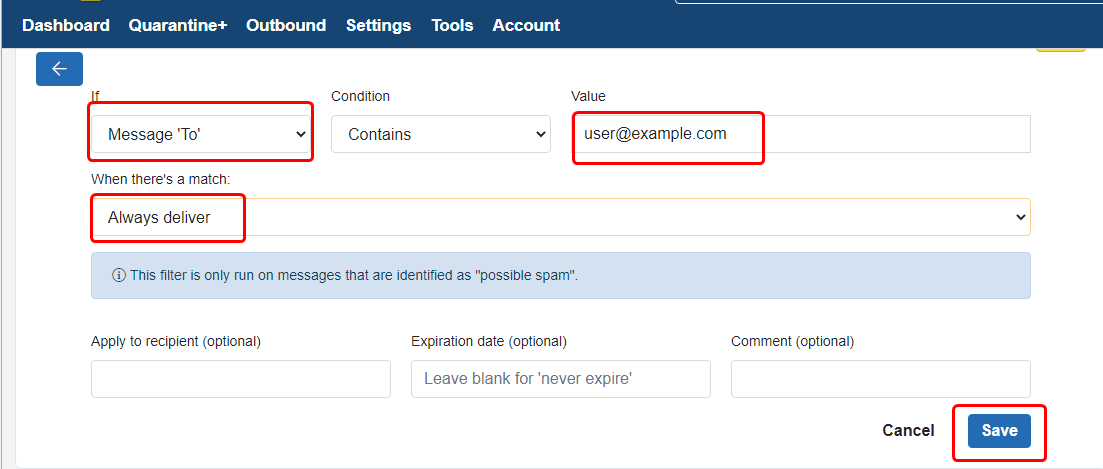Expand the "Message 'To'" If dropdown
This screenshot has height=469, width=1103.
pos(200,134)
